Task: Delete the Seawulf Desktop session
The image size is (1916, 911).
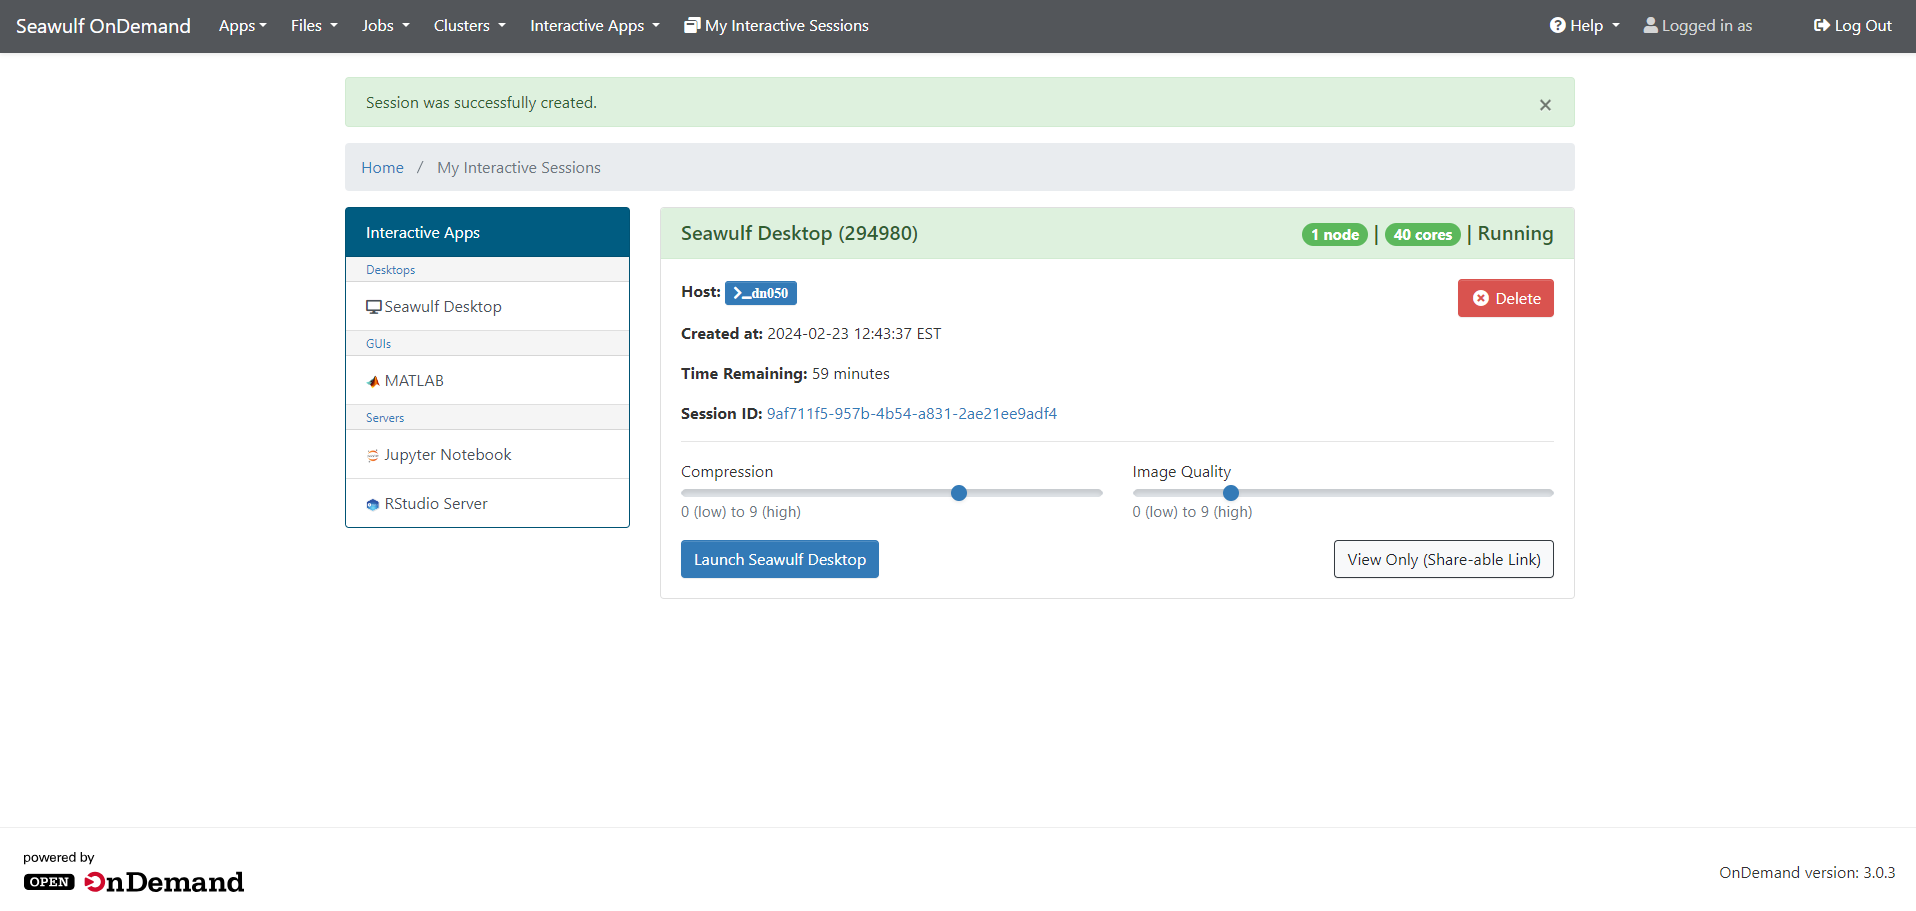Action: point(1505,298)
